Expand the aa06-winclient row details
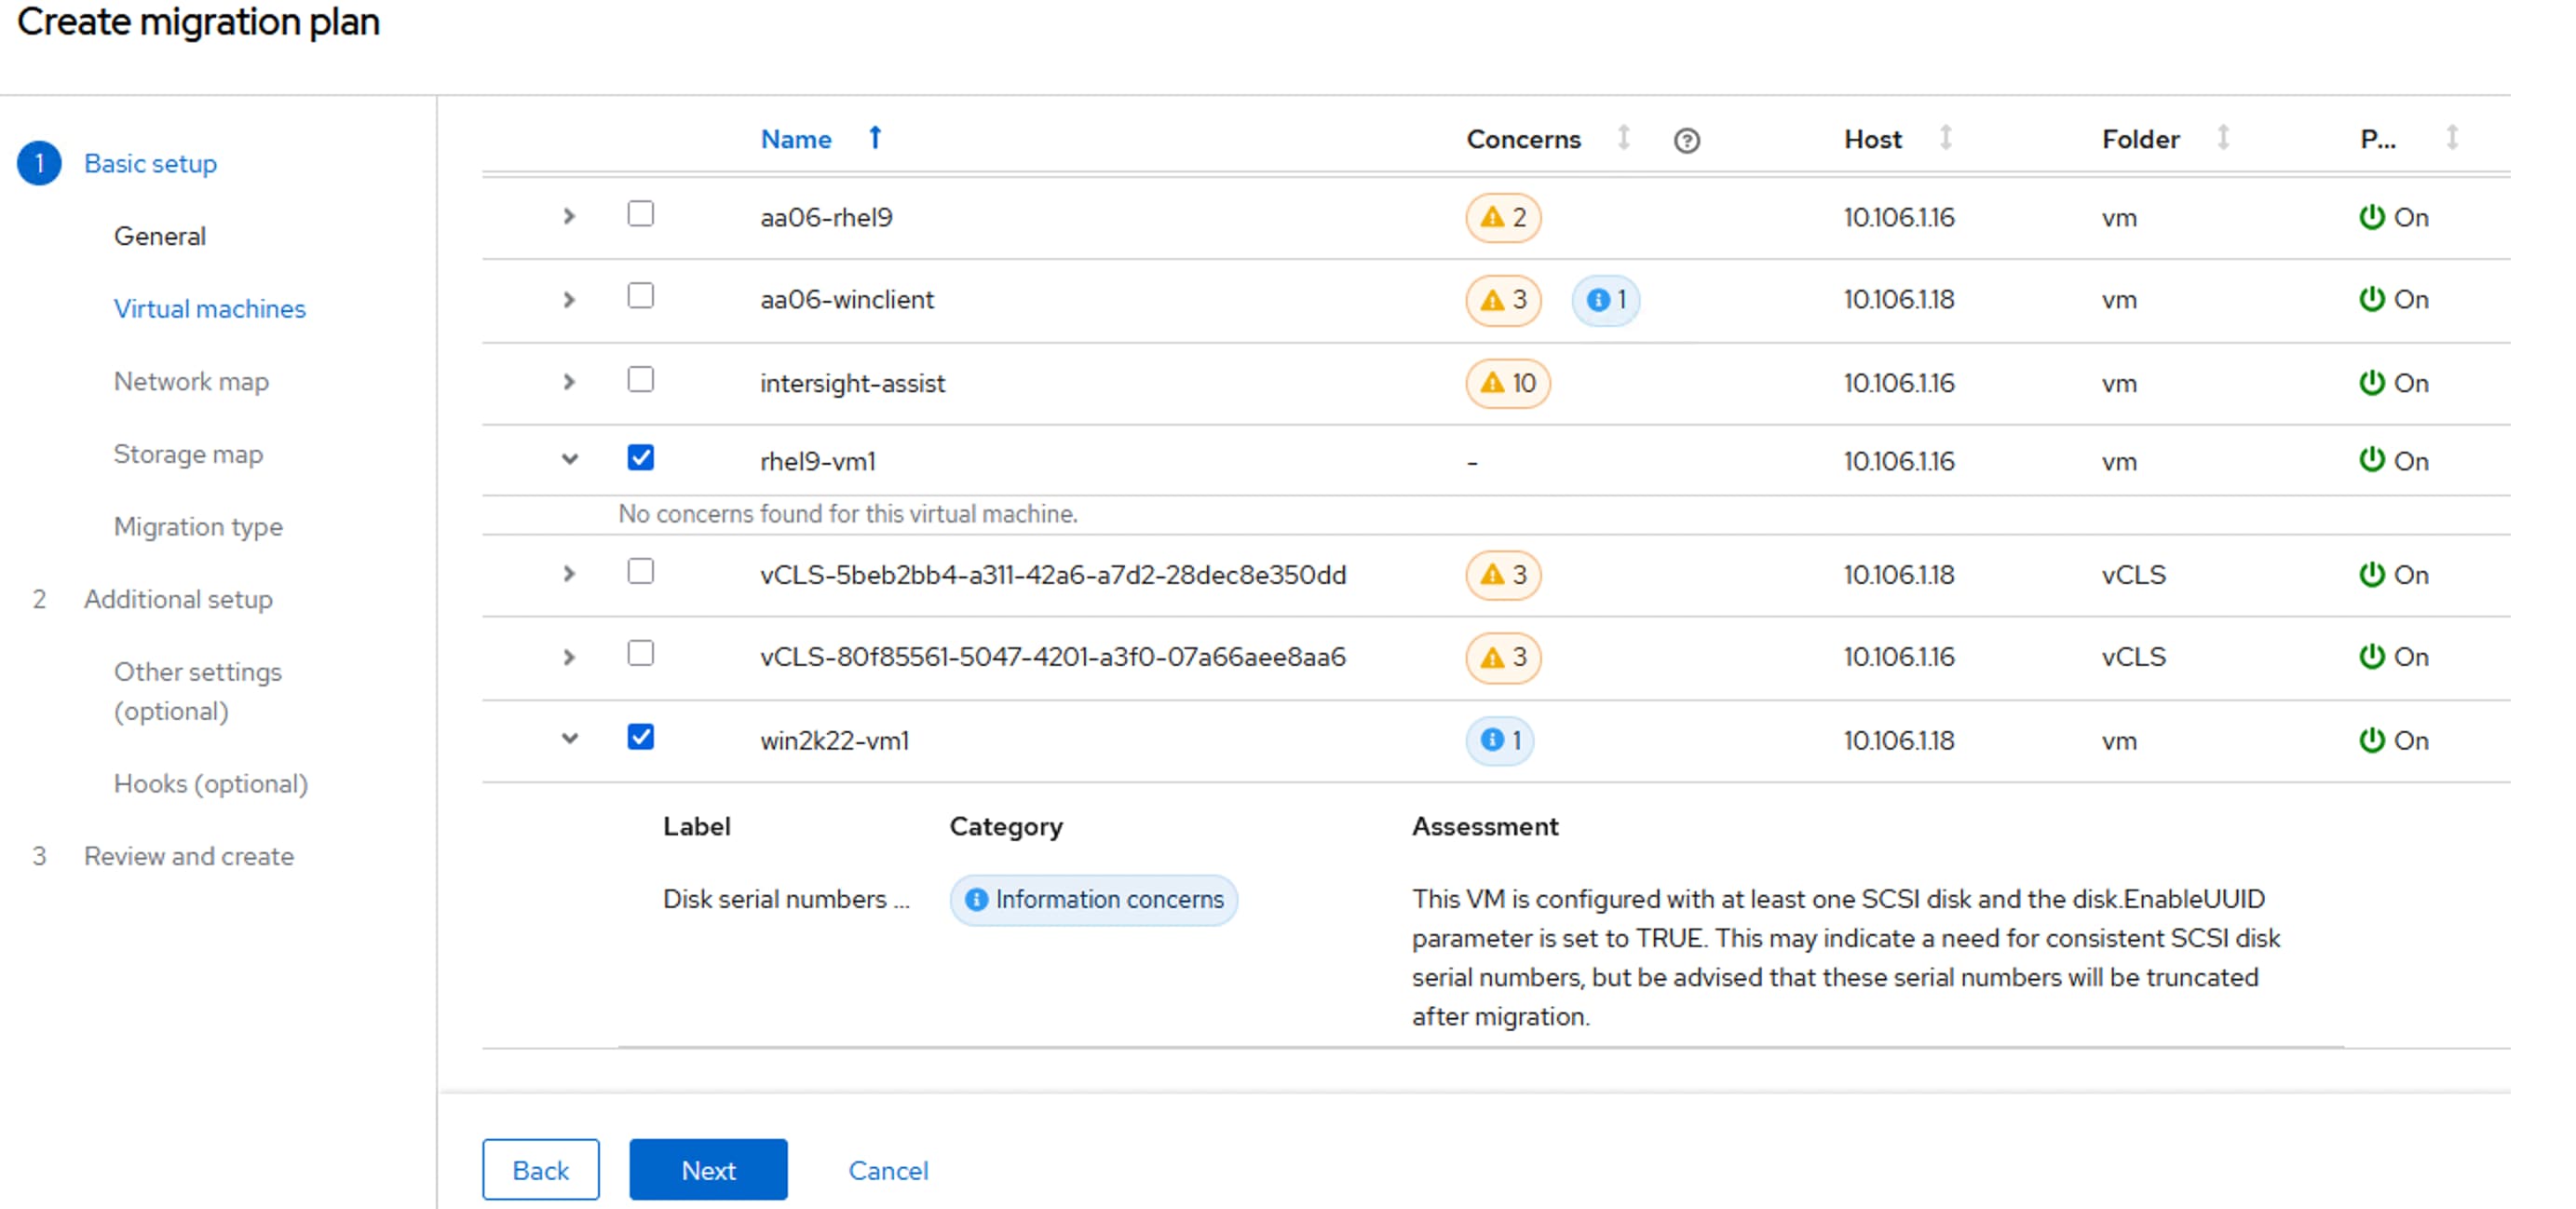 pyautogui.click(x=569, y=299)
